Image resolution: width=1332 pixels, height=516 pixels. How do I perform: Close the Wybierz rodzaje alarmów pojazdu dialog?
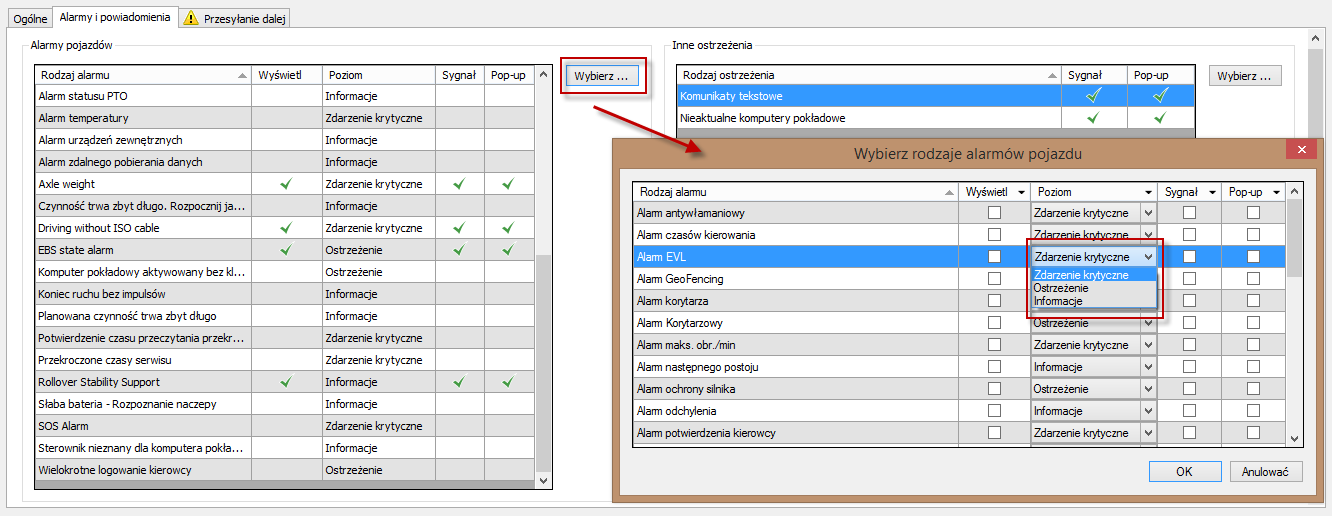tap(1301, 150)
